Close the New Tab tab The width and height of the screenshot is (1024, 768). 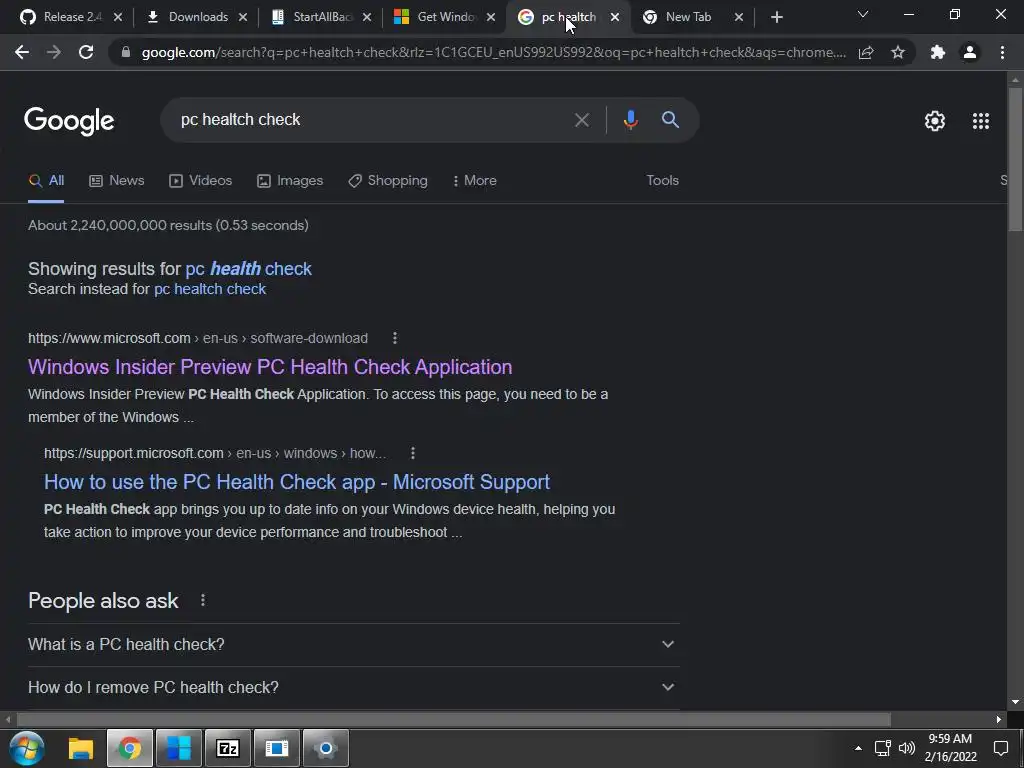tap(739, 17)
